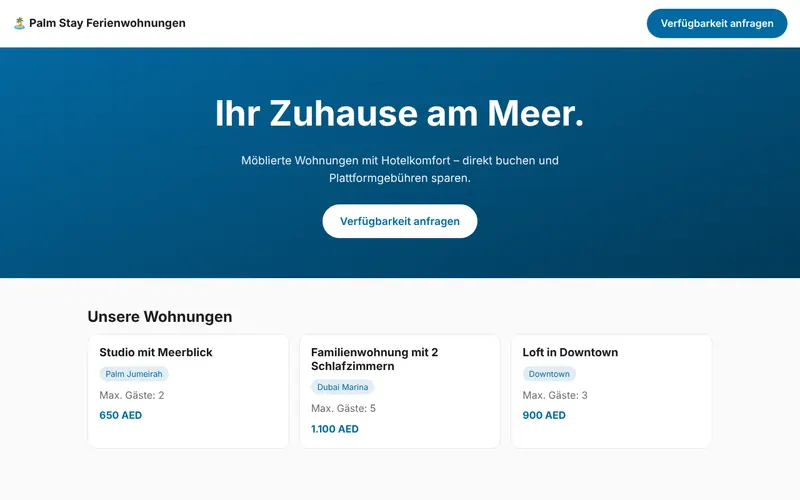Click Max. Gäste: 2 text

click(x=132, y=395)
